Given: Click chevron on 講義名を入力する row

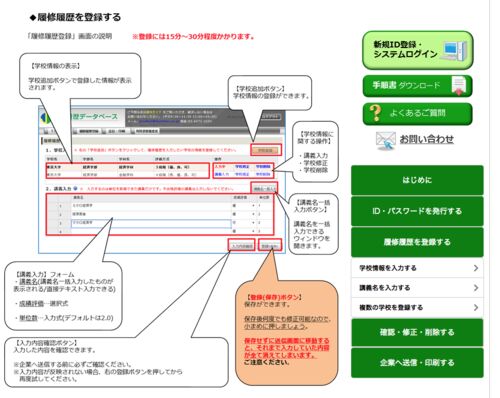Looking at the screenshot, I should pos(476,288).
